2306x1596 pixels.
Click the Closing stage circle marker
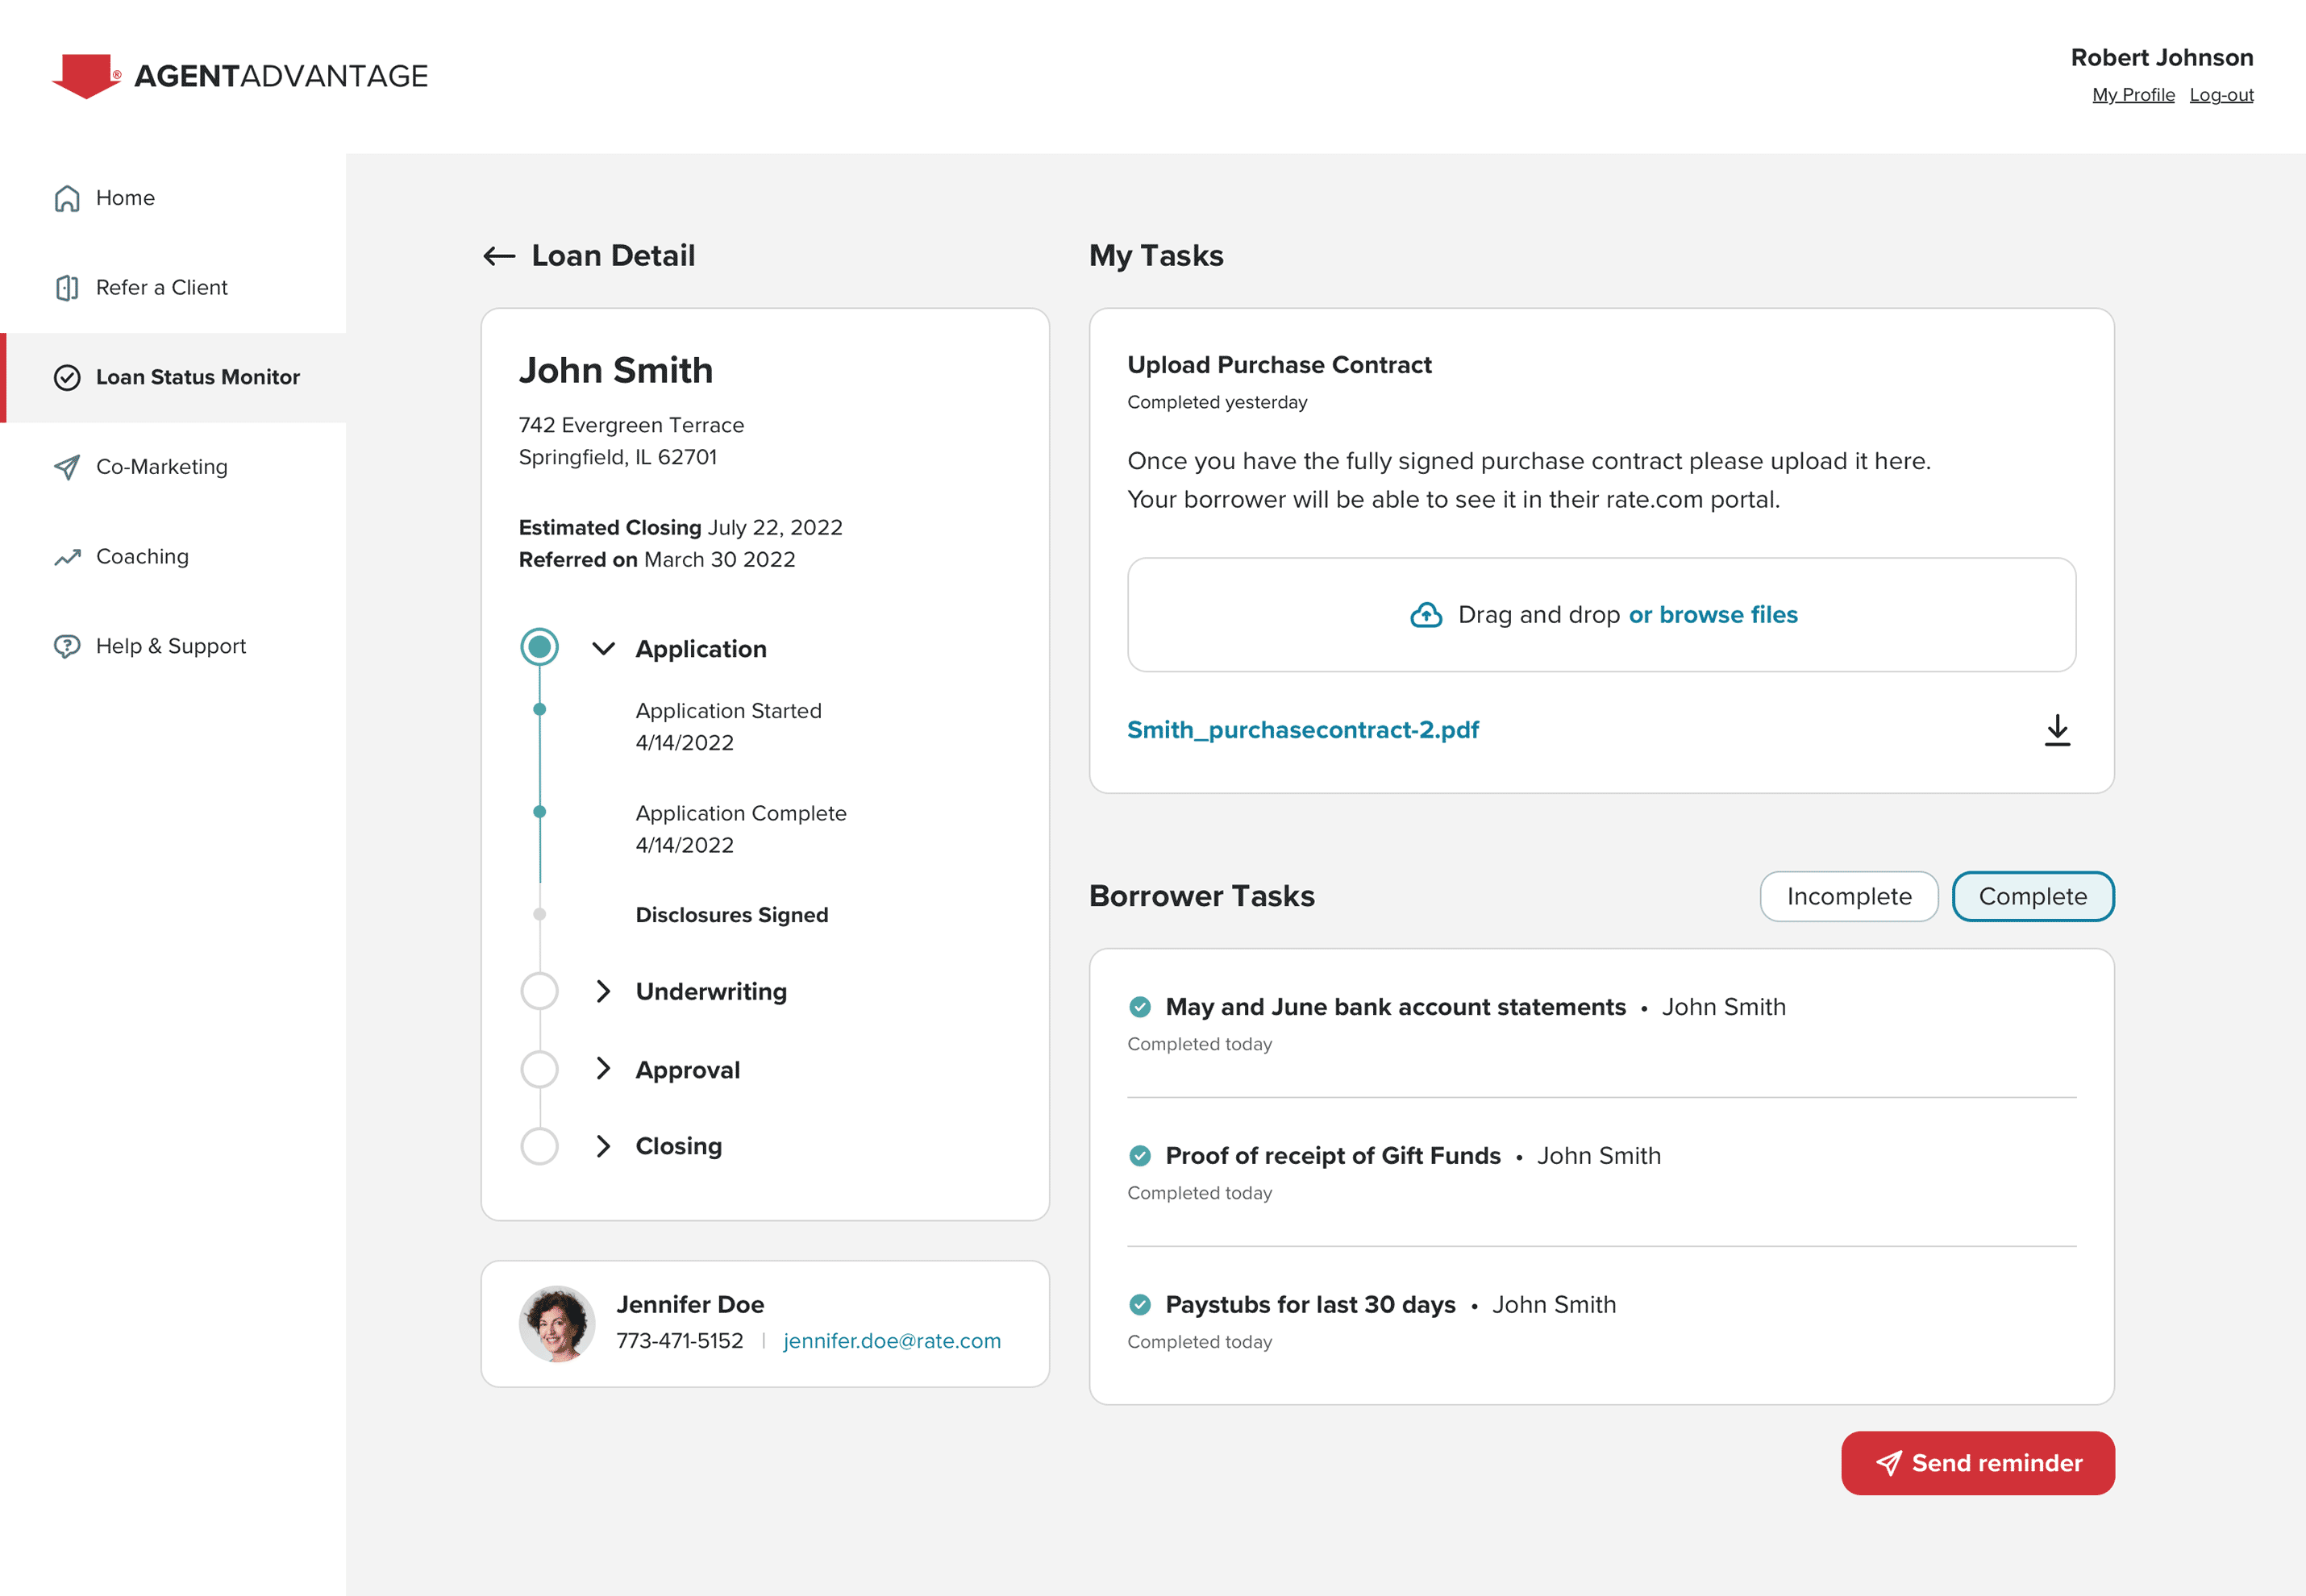pyautogui.click(x=539, y=1146)
